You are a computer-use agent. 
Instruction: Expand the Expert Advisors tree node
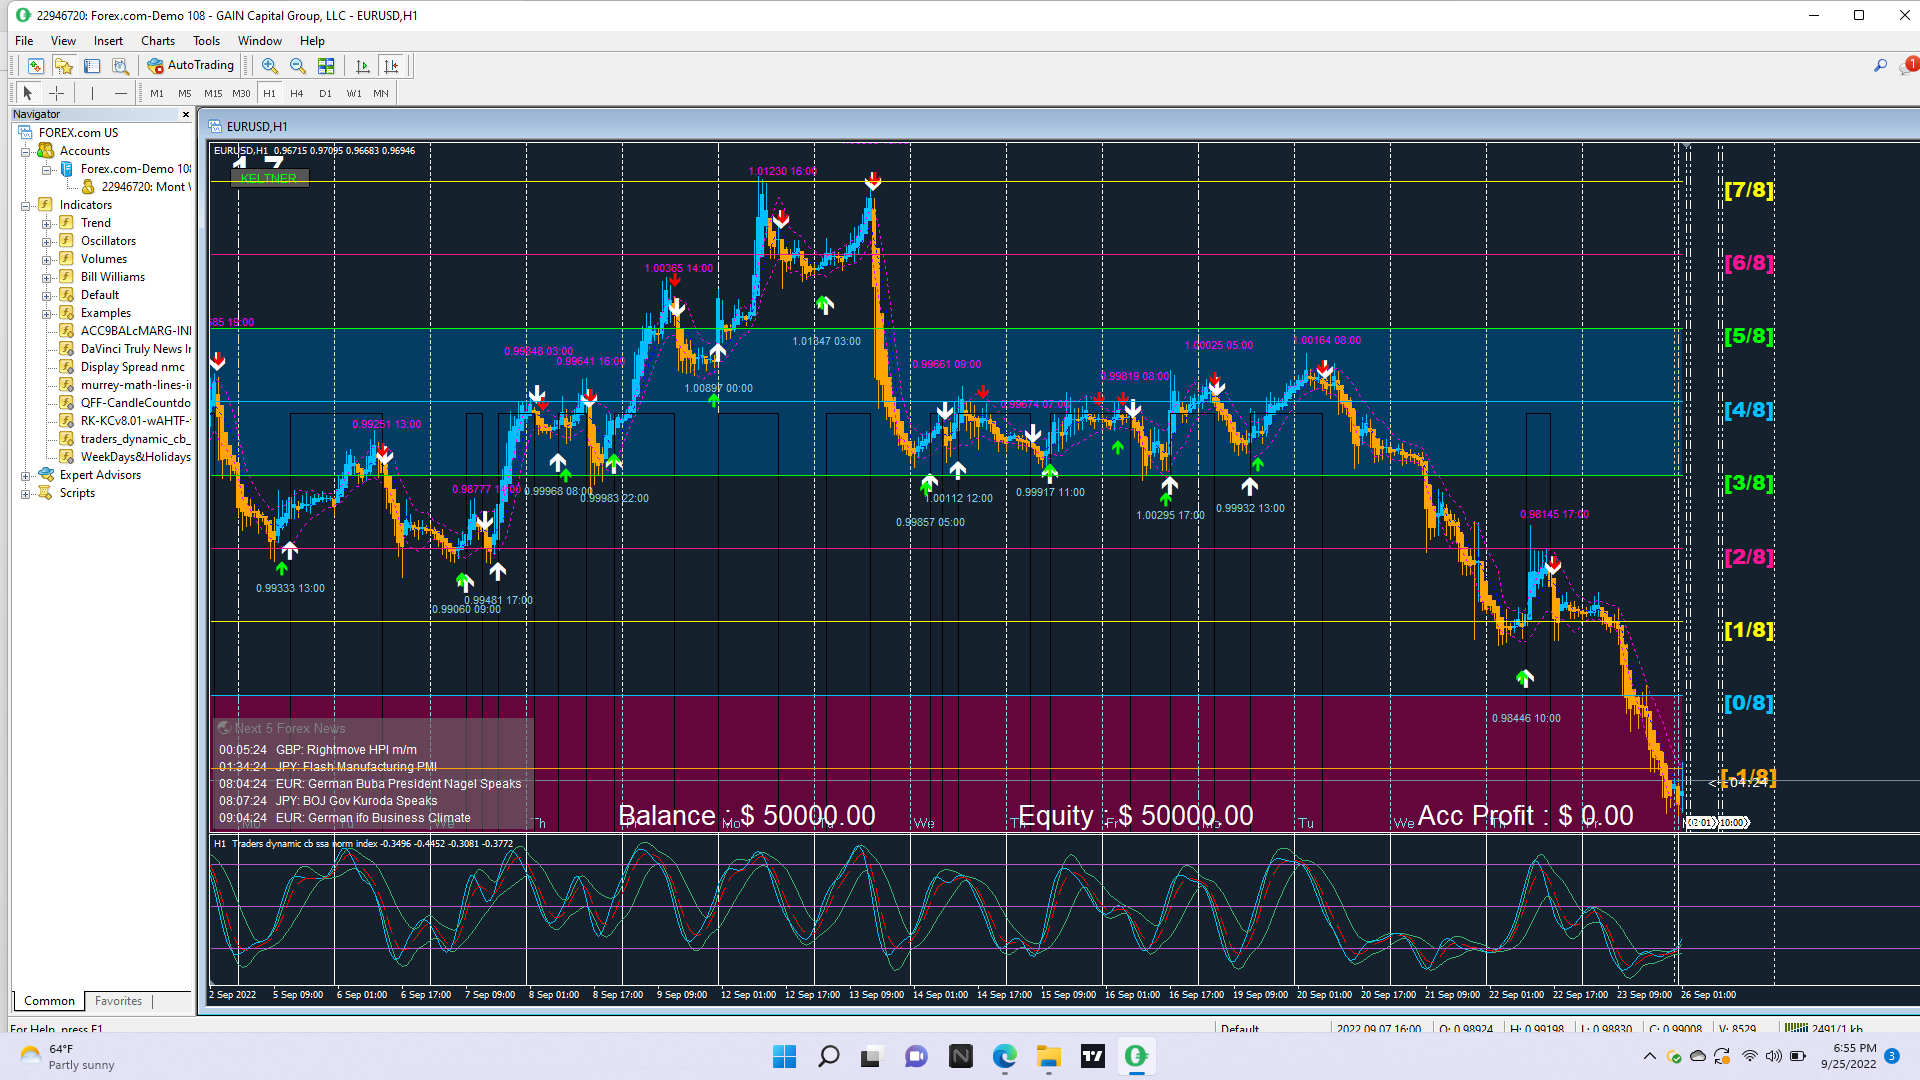pyautogui.click(x=25, y=476)
